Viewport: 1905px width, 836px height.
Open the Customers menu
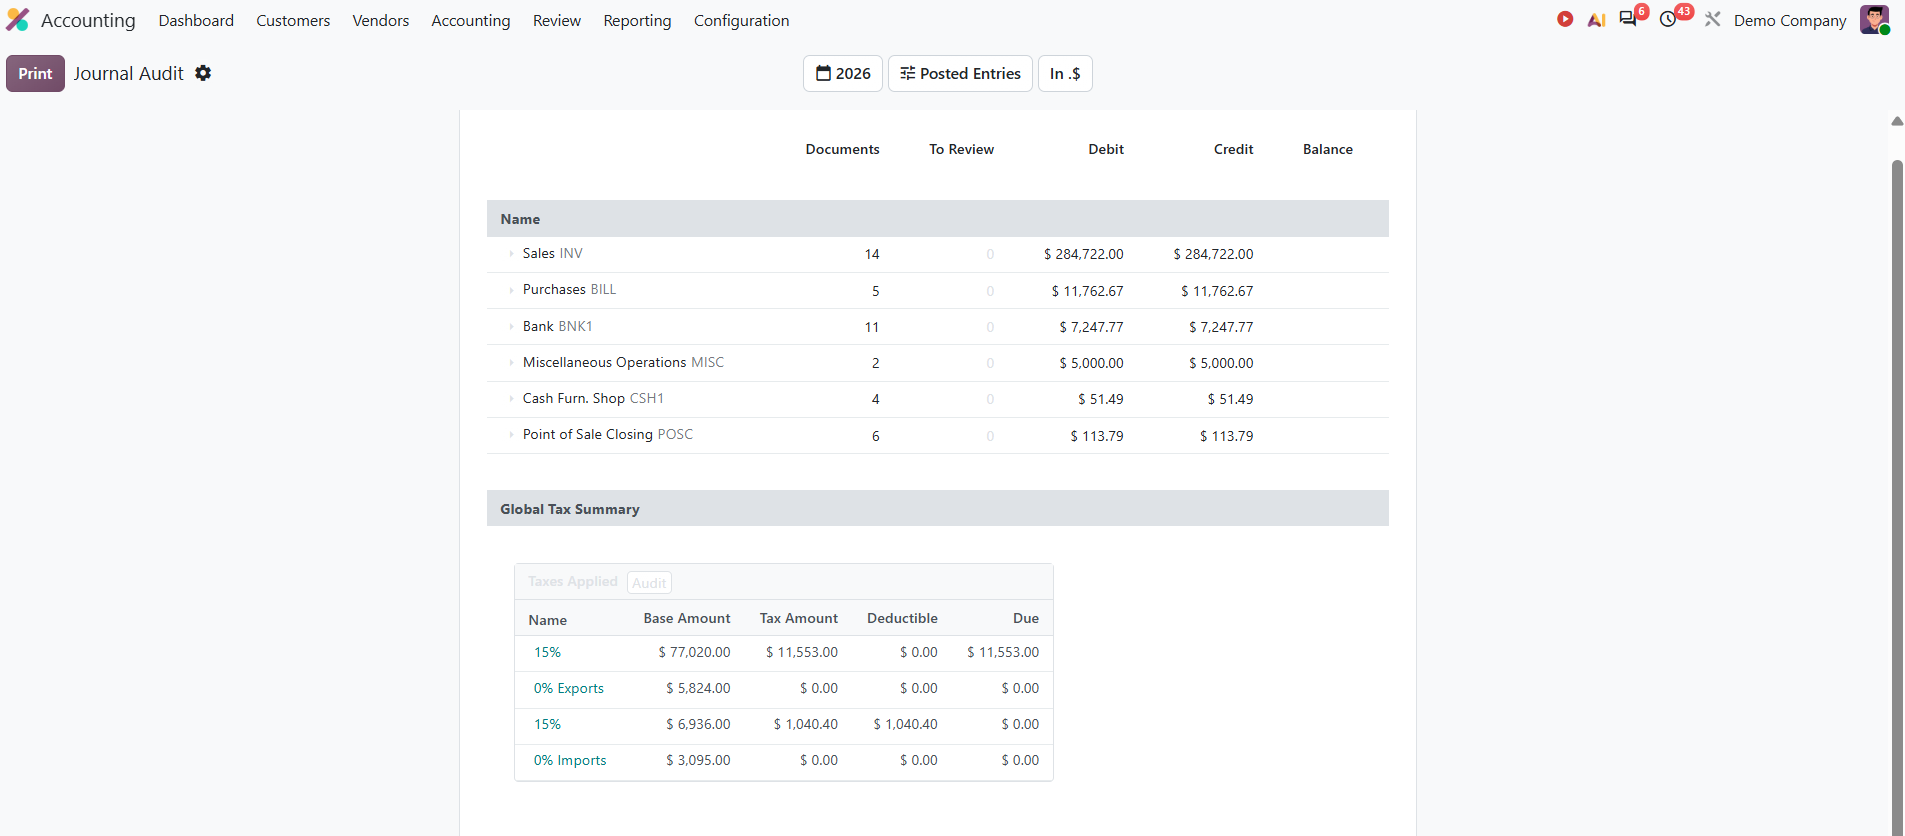click(293, 20)
